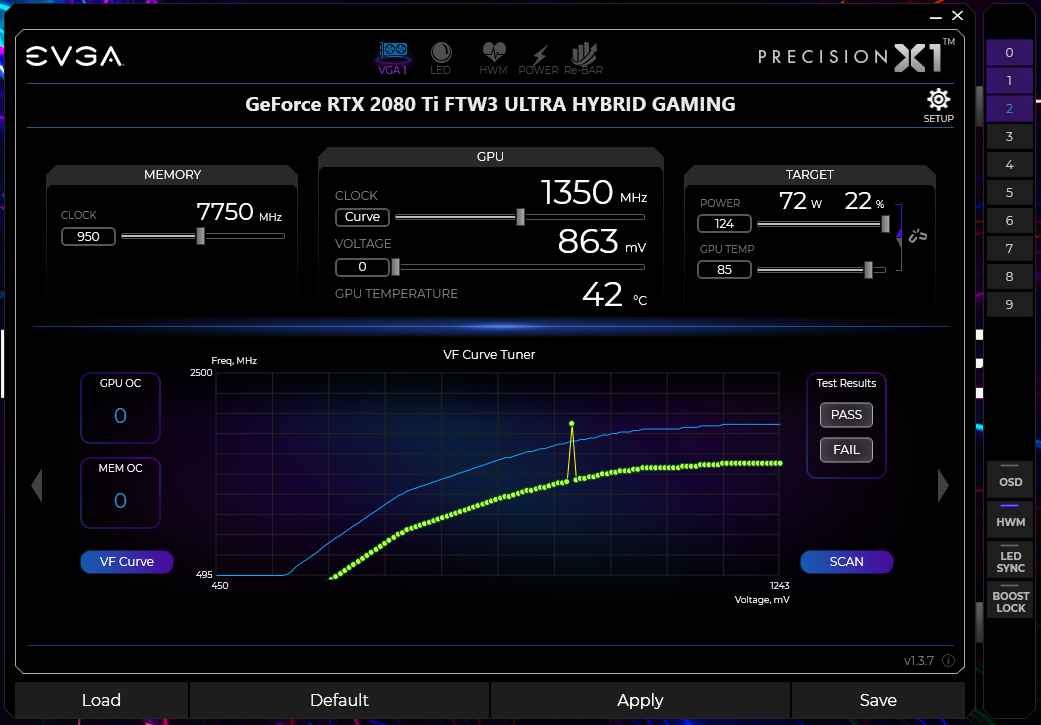The height and width of the screenshot is (725, 1041).
Task: Click the GPU voltage slider handle
Action: [396, 267]
